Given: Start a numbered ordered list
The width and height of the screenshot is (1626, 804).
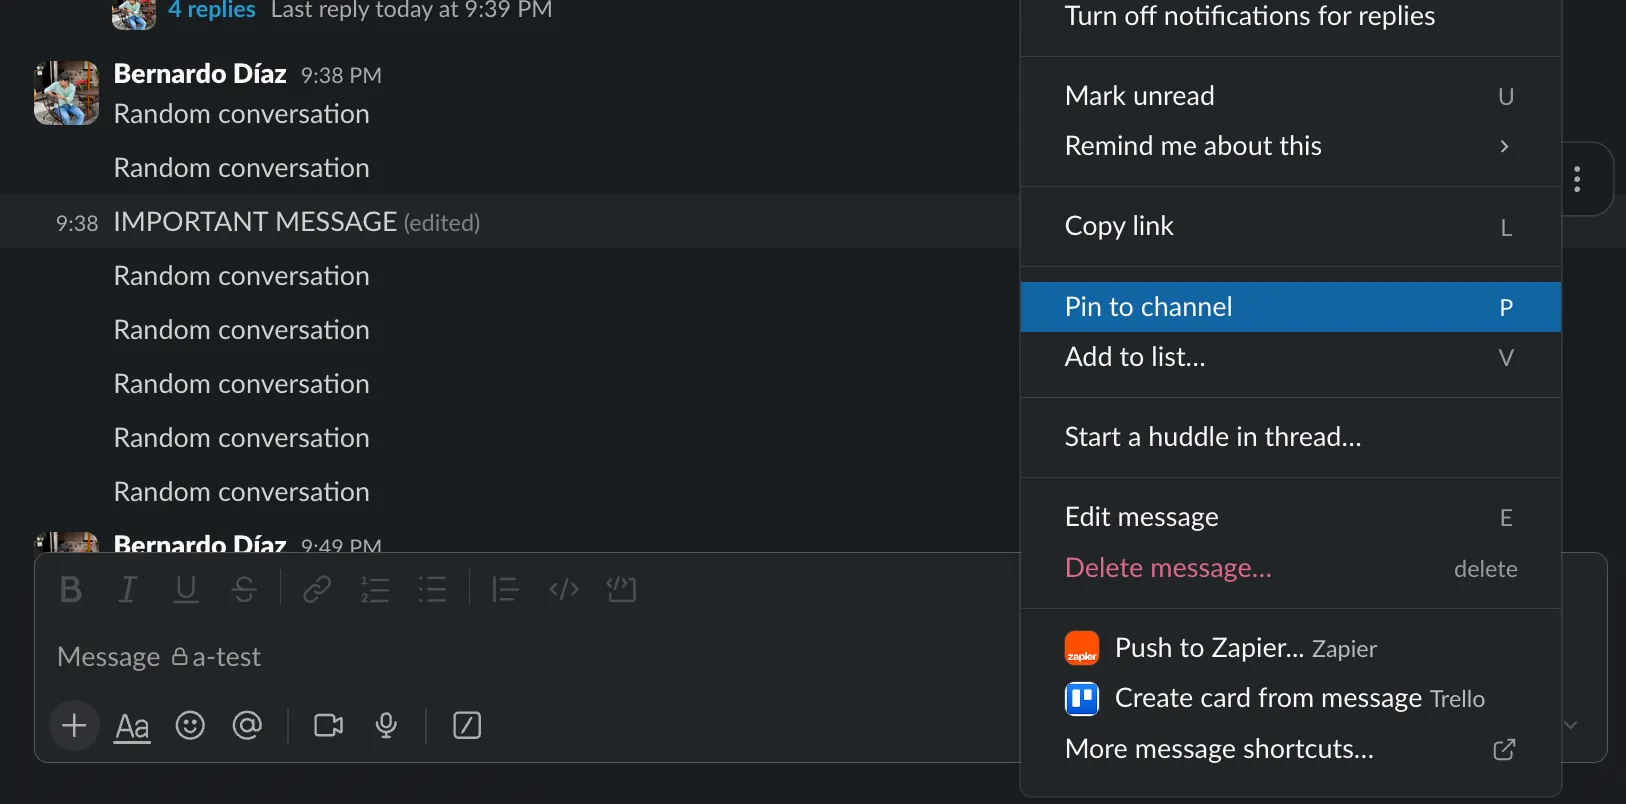Looking at the screenshot, I should pos(375,590).
